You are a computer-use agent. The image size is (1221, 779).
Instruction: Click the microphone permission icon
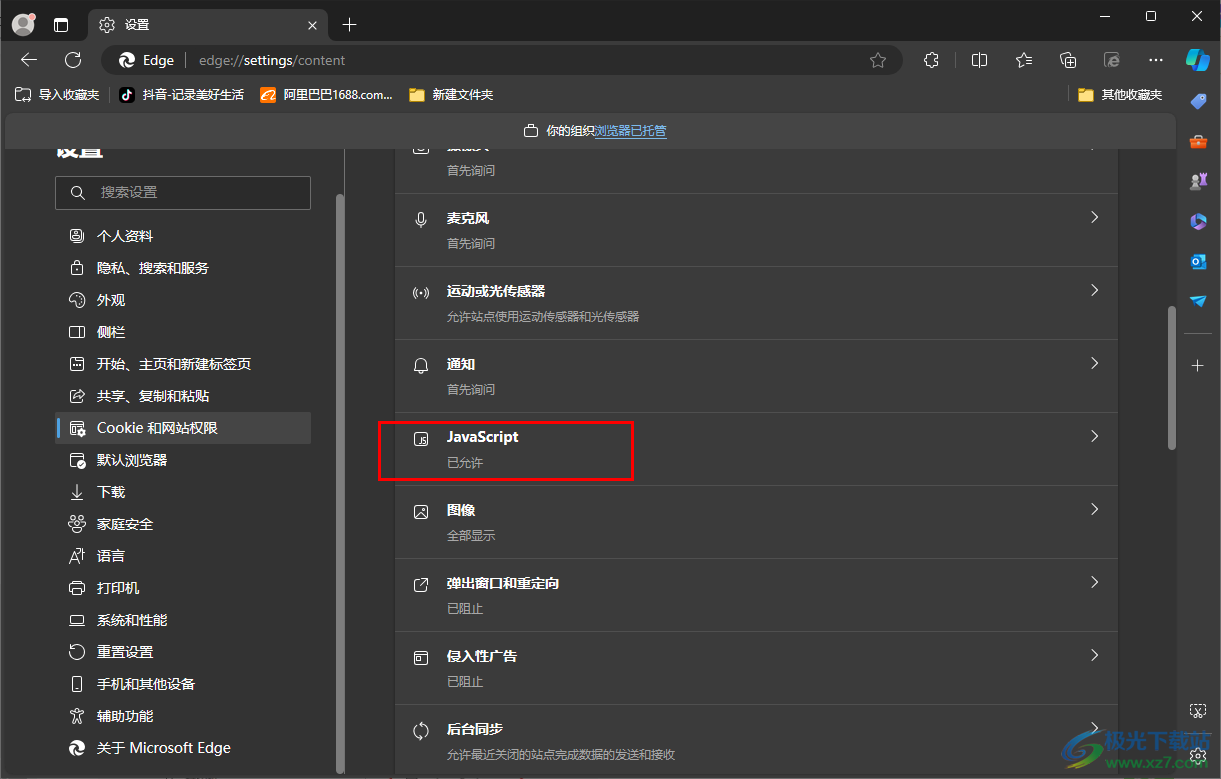[x=421, y=220]
